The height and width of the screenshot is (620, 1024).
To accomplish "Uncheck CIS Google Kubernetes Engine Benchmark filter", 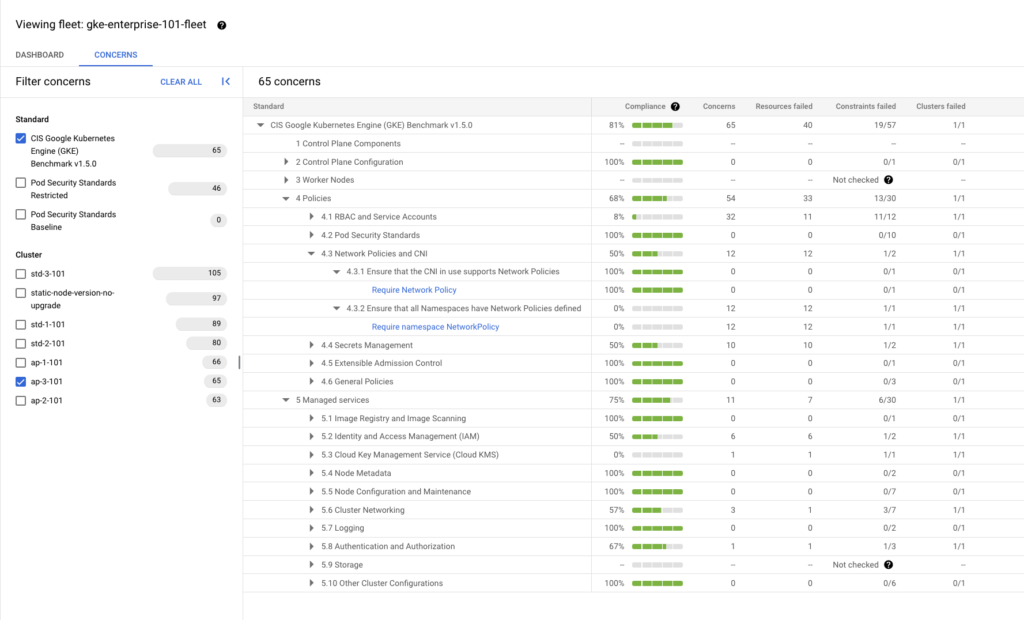I will [21, 139].
